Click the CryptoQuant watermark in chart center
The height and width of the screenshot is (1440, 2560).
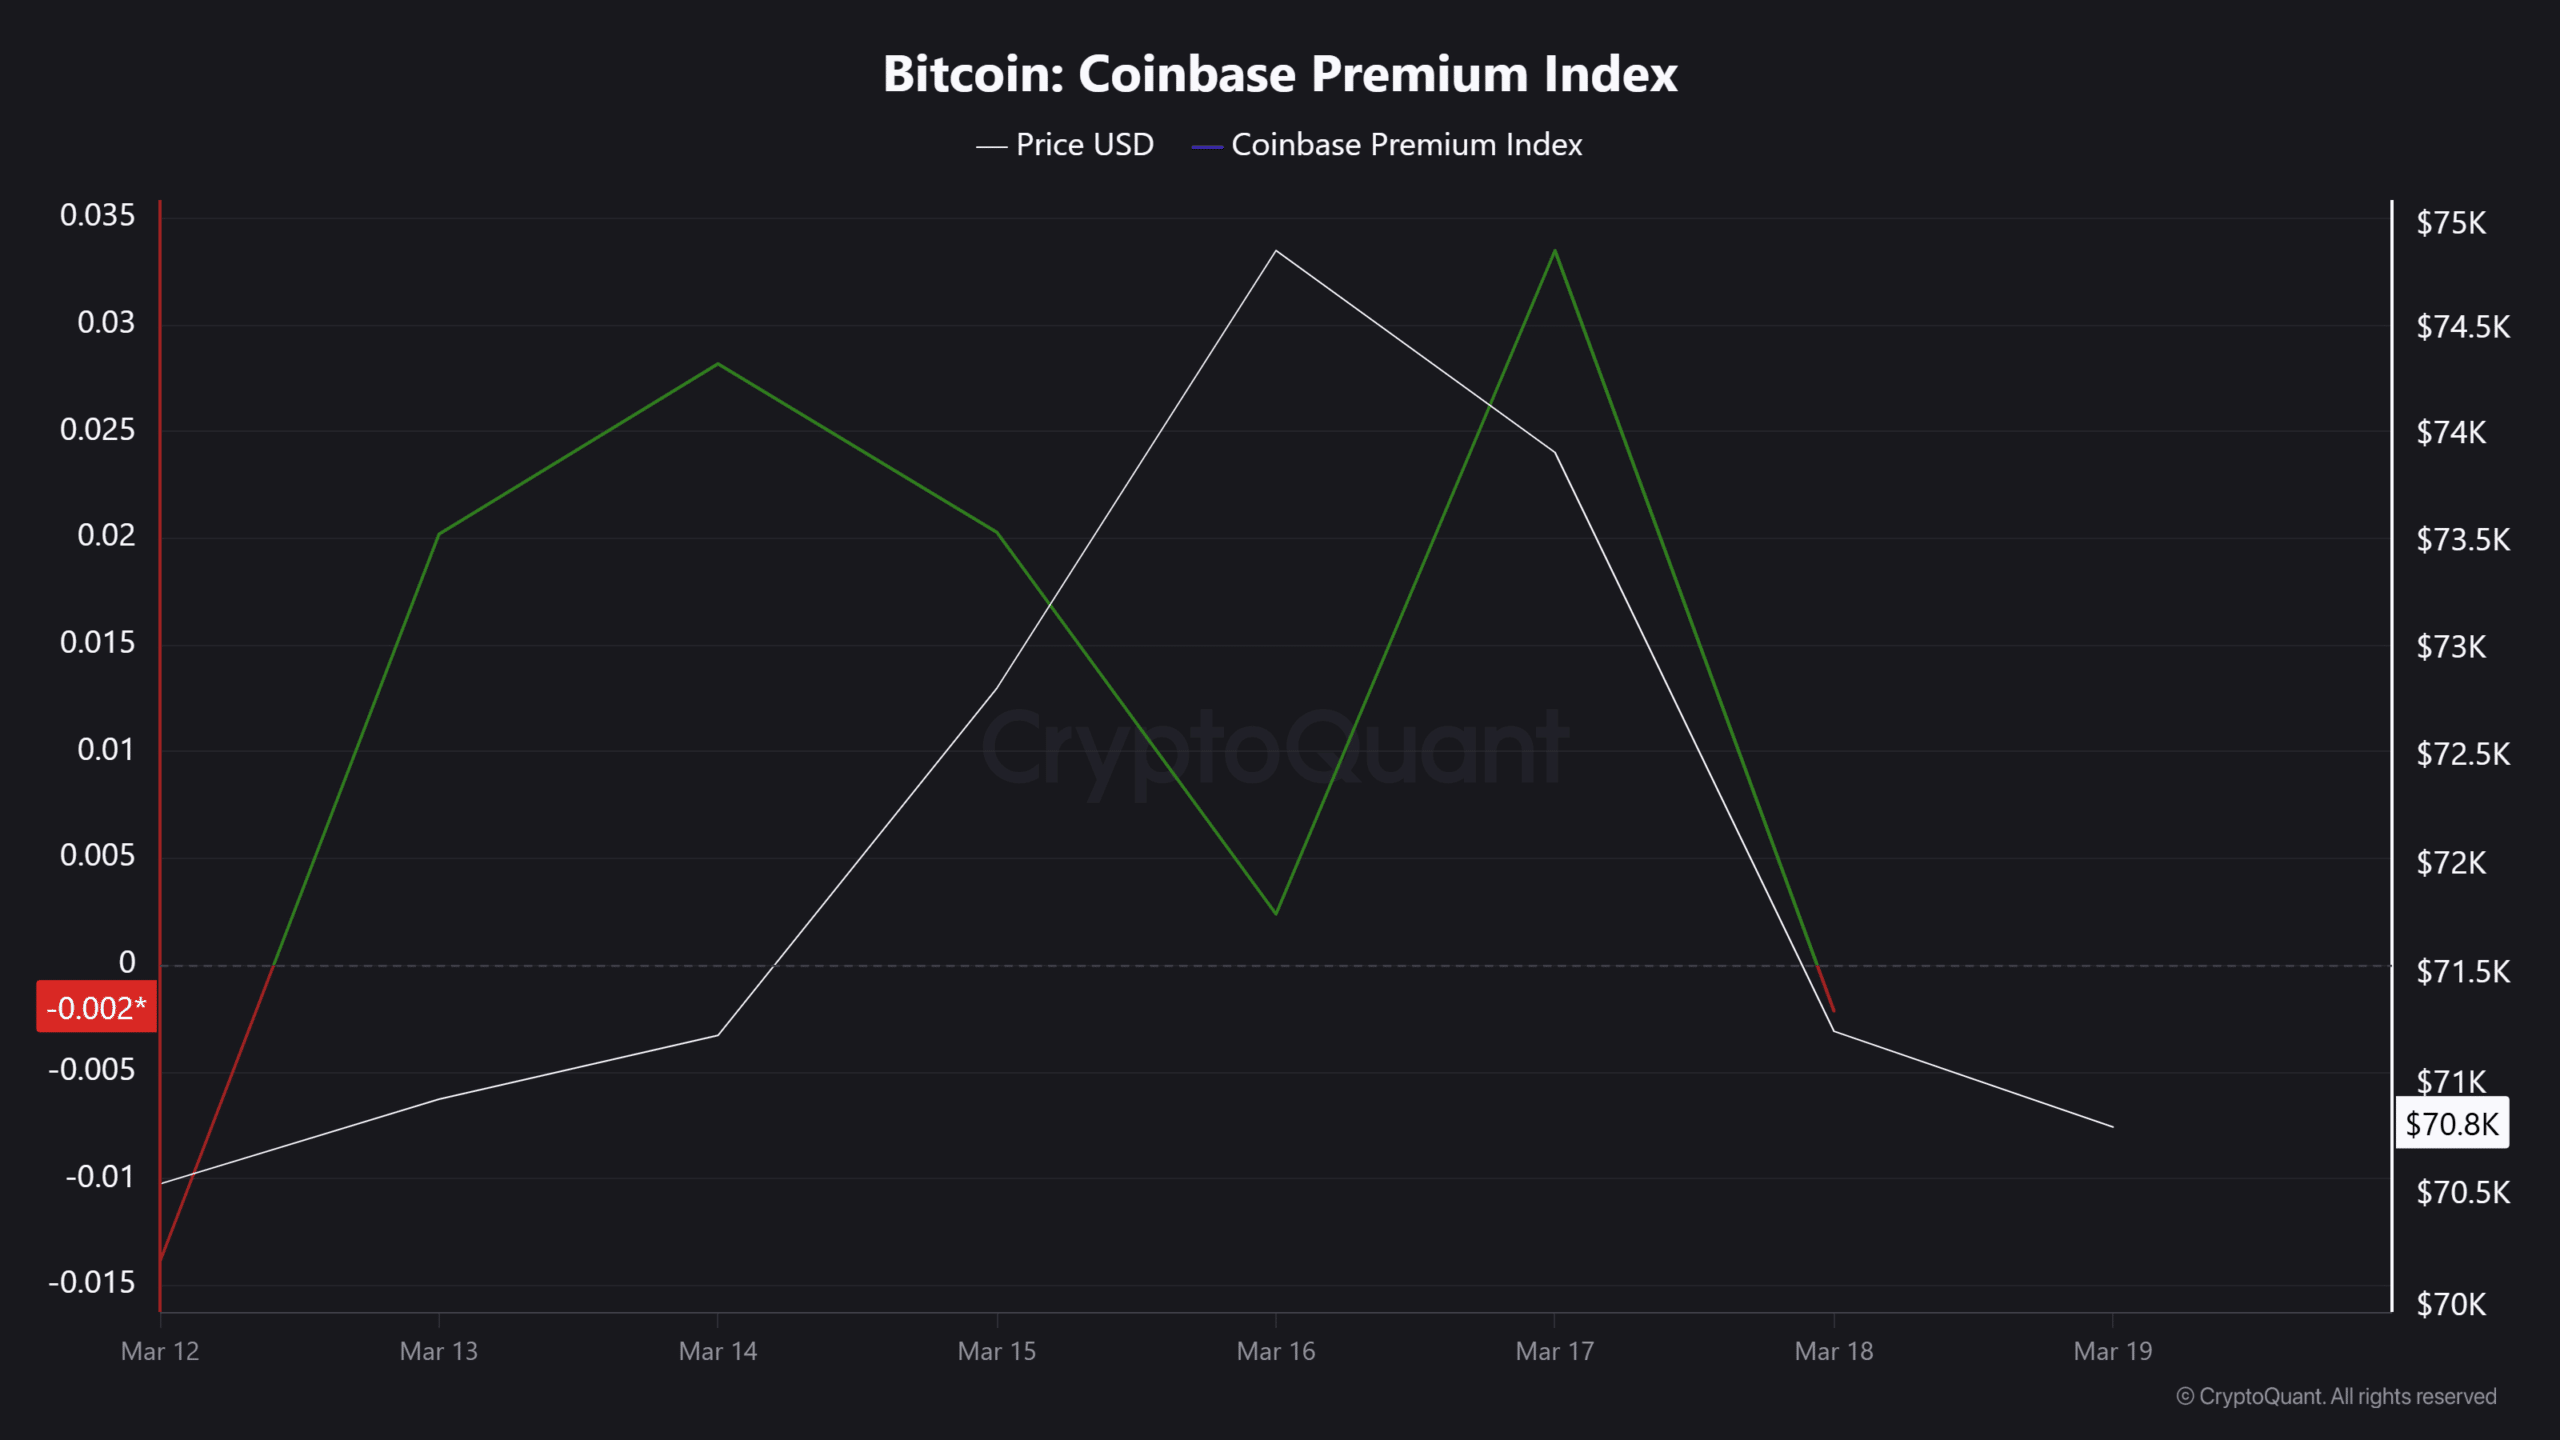[x=1275, y=748]
